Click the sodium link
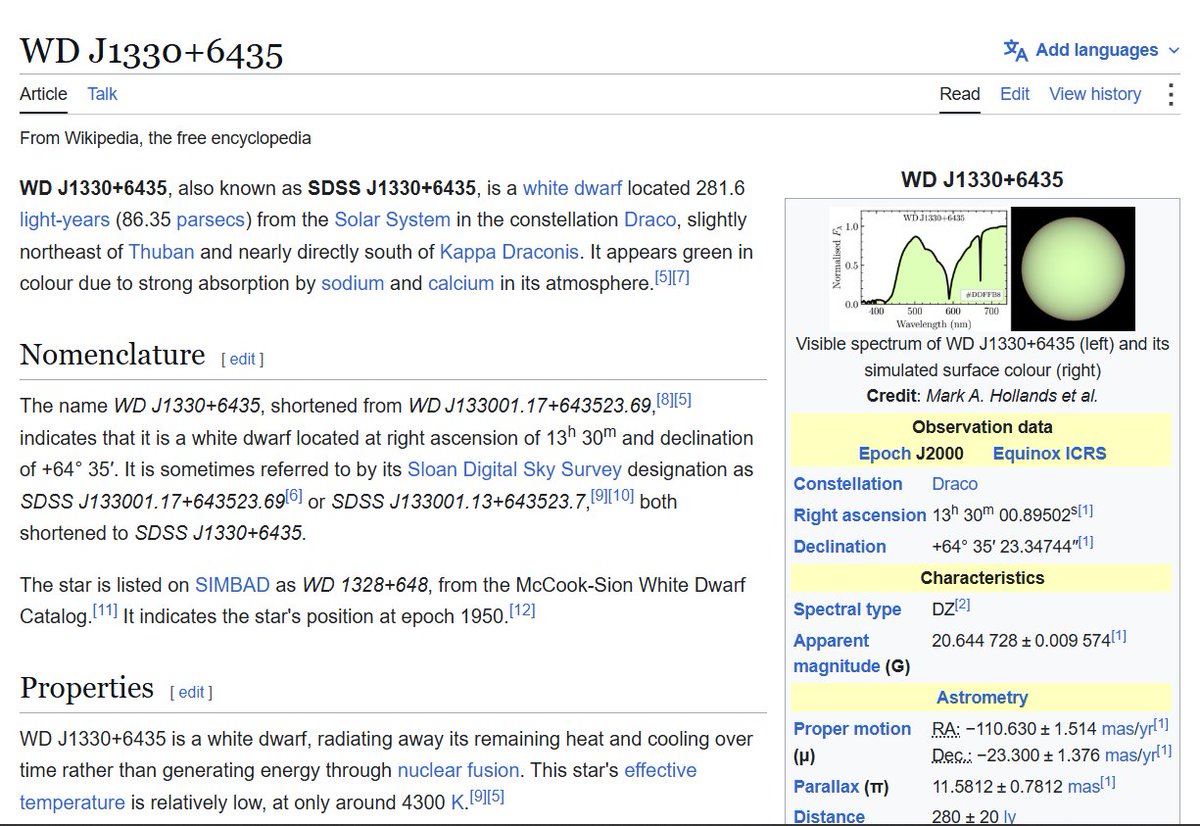 click(353, 283)
